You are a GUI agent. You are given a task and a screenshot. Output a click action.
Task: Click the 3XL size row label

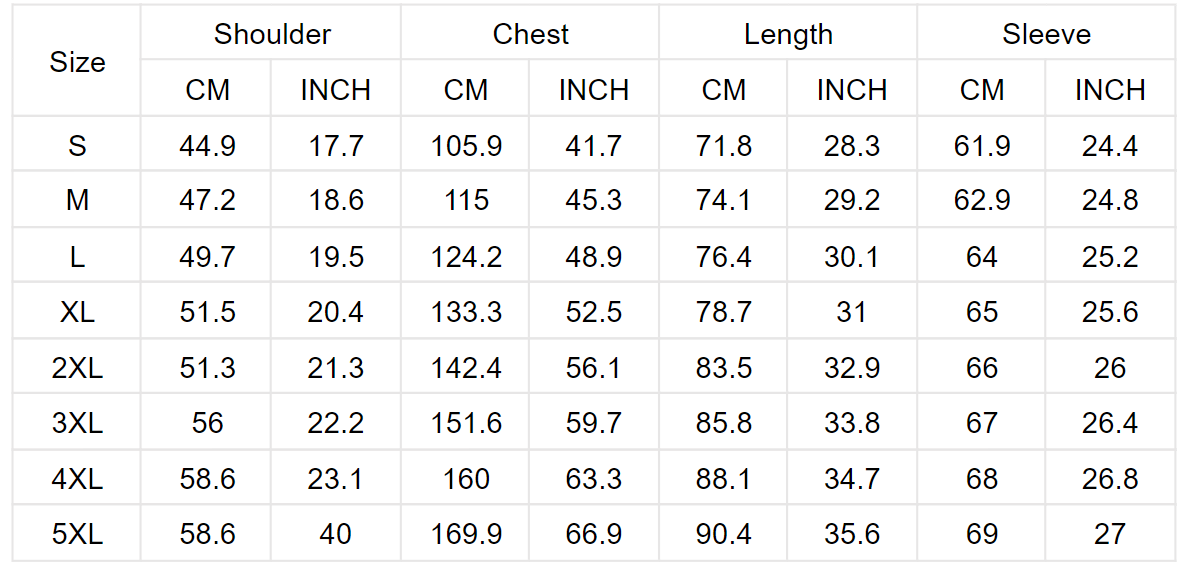(77, 423)
